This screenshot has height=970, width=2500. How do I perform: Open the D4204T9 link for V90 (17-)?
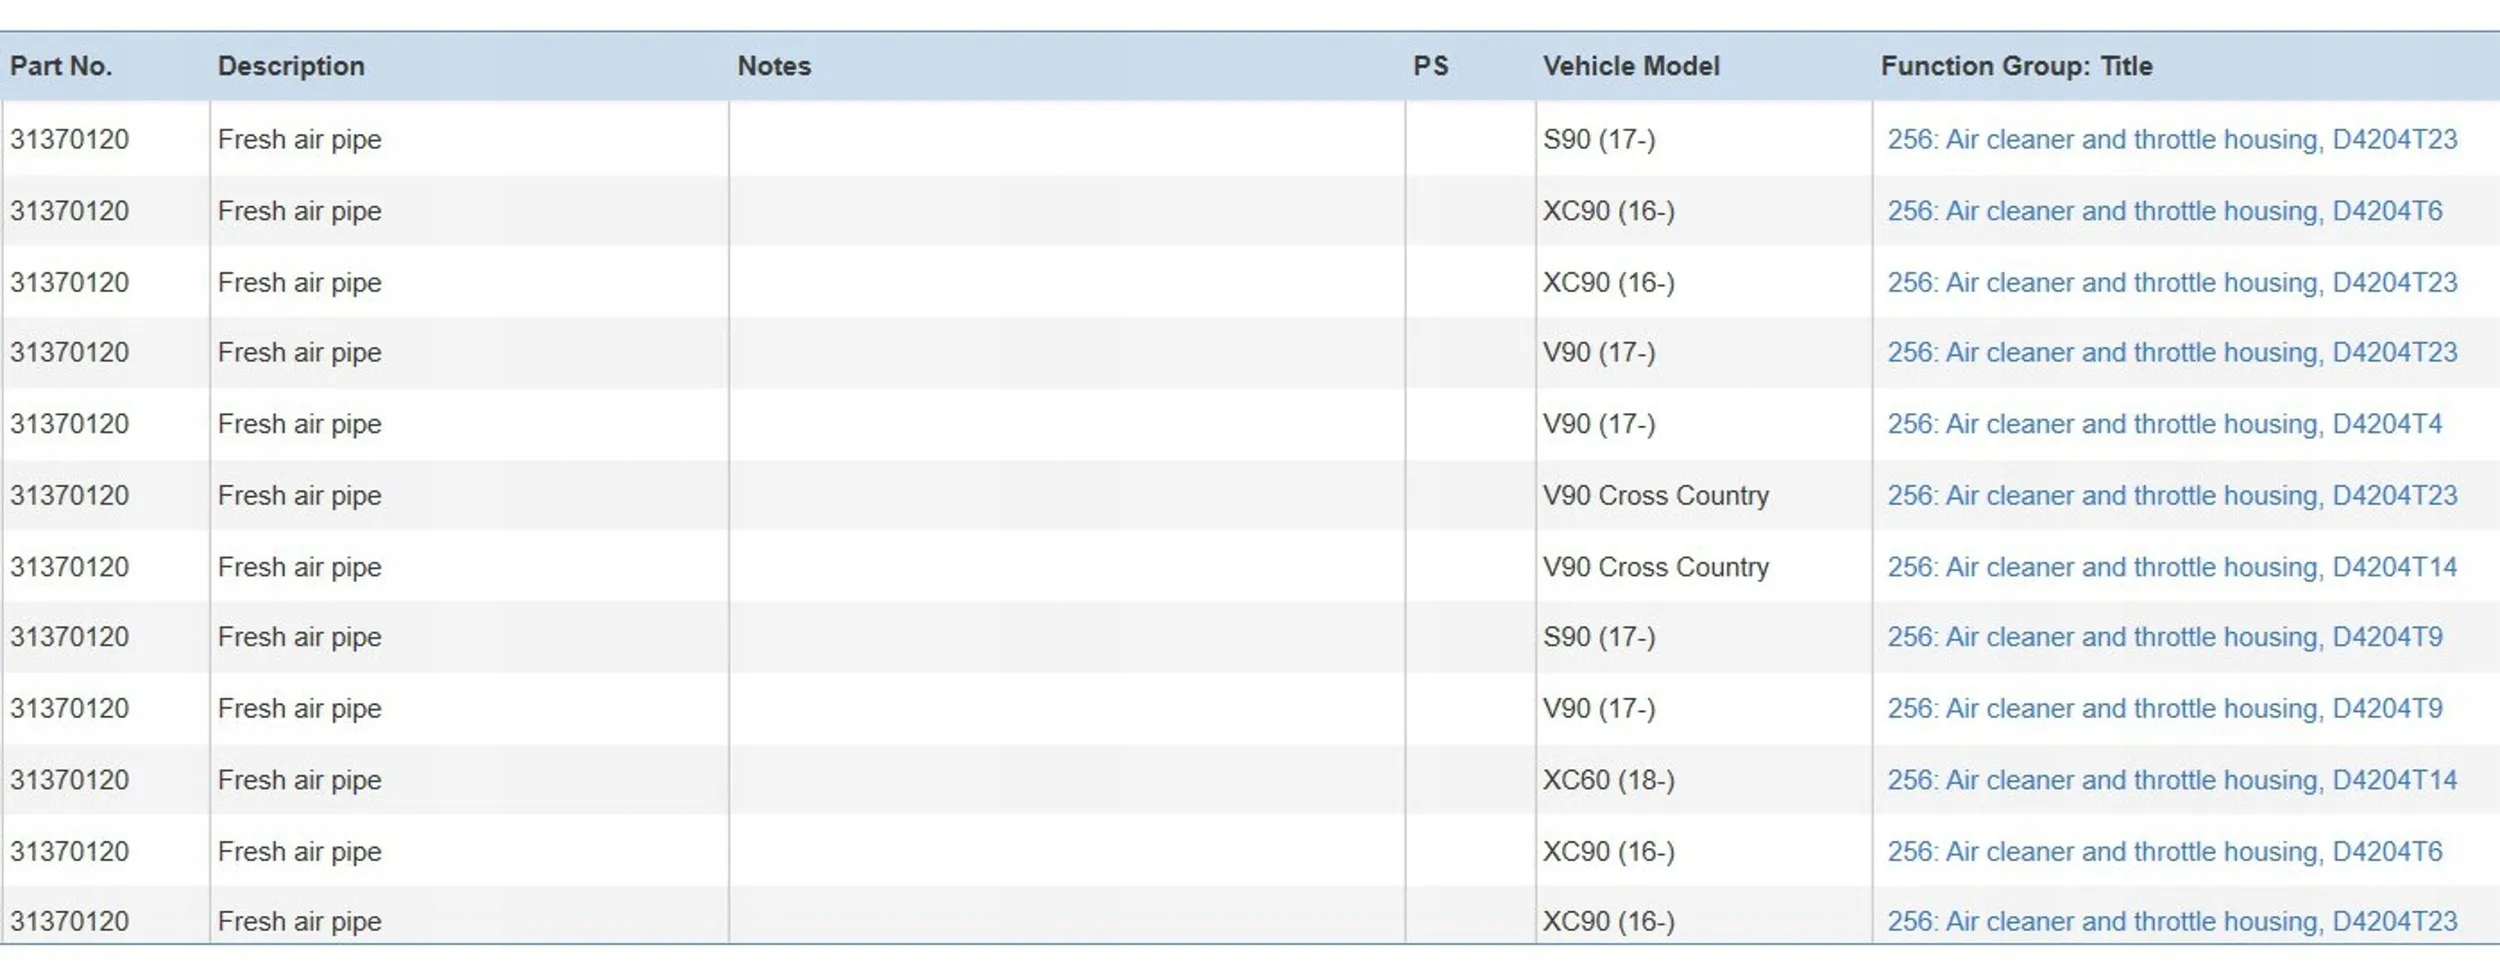pos(2164,708)
